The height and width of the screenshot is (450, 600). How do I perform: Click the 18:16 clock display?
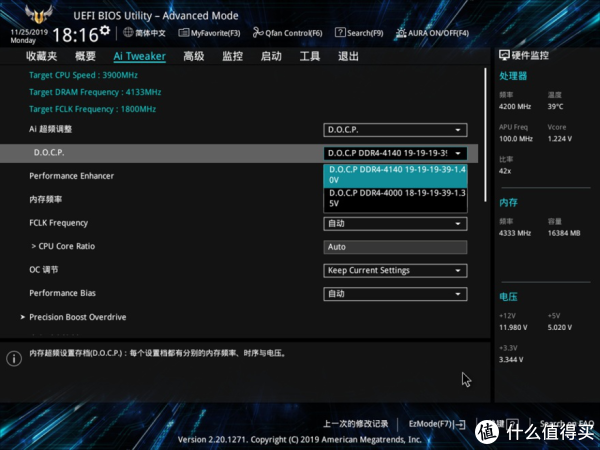(75, 35)
